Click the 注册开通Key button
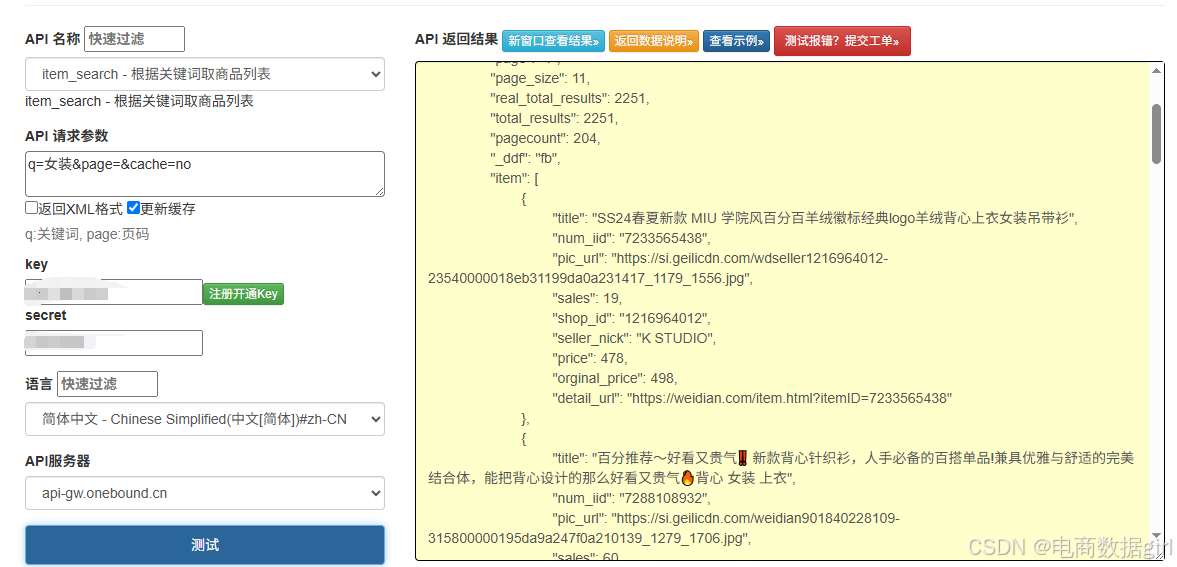Image resolution: width=1177 pixels, height=567 pixels. click(243, 294)
